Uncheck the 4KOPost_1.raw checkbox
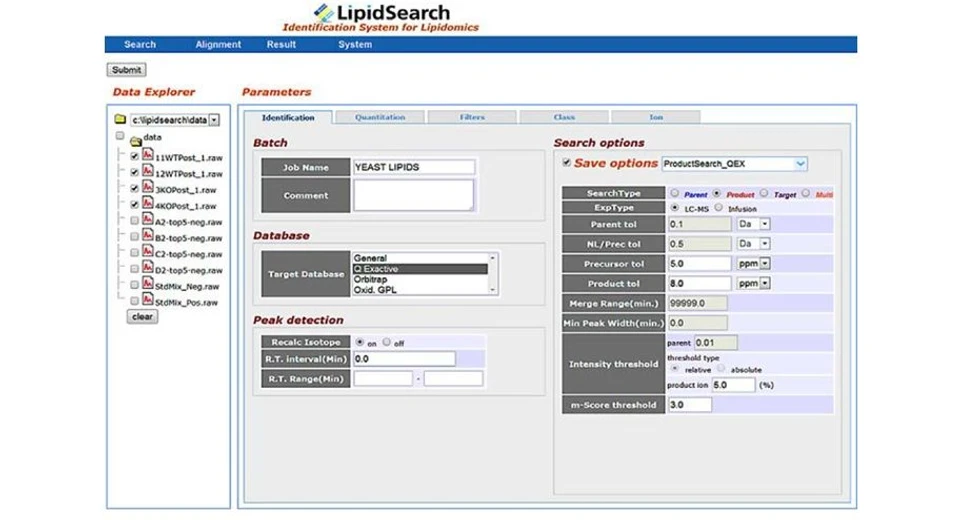The width and height of the screenshot is (963, 520). [x=135, y=204]
